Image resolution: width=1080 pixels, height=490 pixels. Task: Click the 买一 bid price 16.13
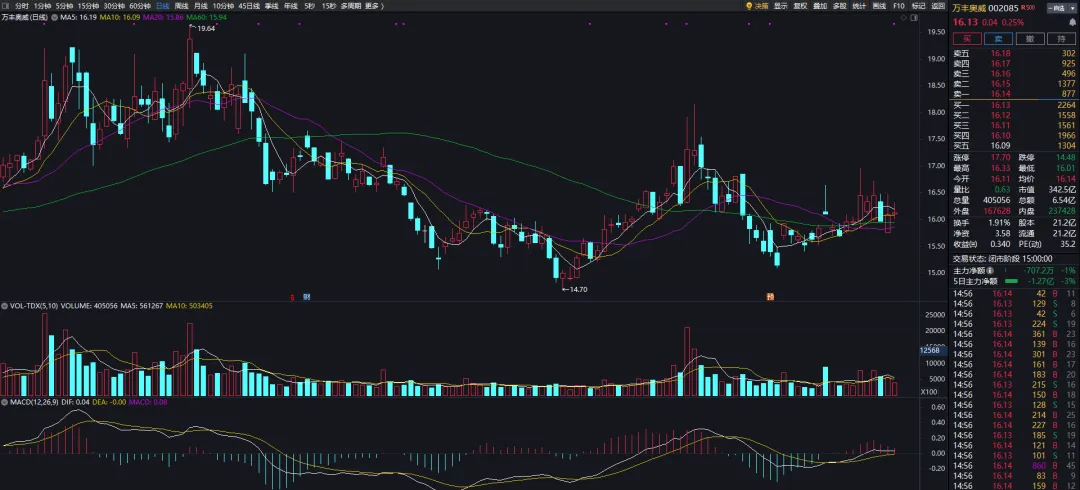(1000, 105)
